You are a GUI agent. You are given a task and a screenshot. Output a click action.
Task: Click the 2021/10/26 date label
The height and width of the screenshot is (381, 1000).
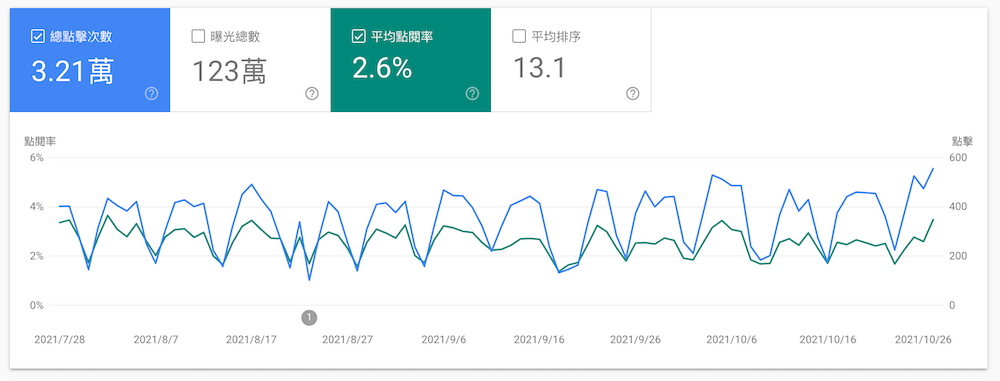pyautogui.click(x=923, y=340)
